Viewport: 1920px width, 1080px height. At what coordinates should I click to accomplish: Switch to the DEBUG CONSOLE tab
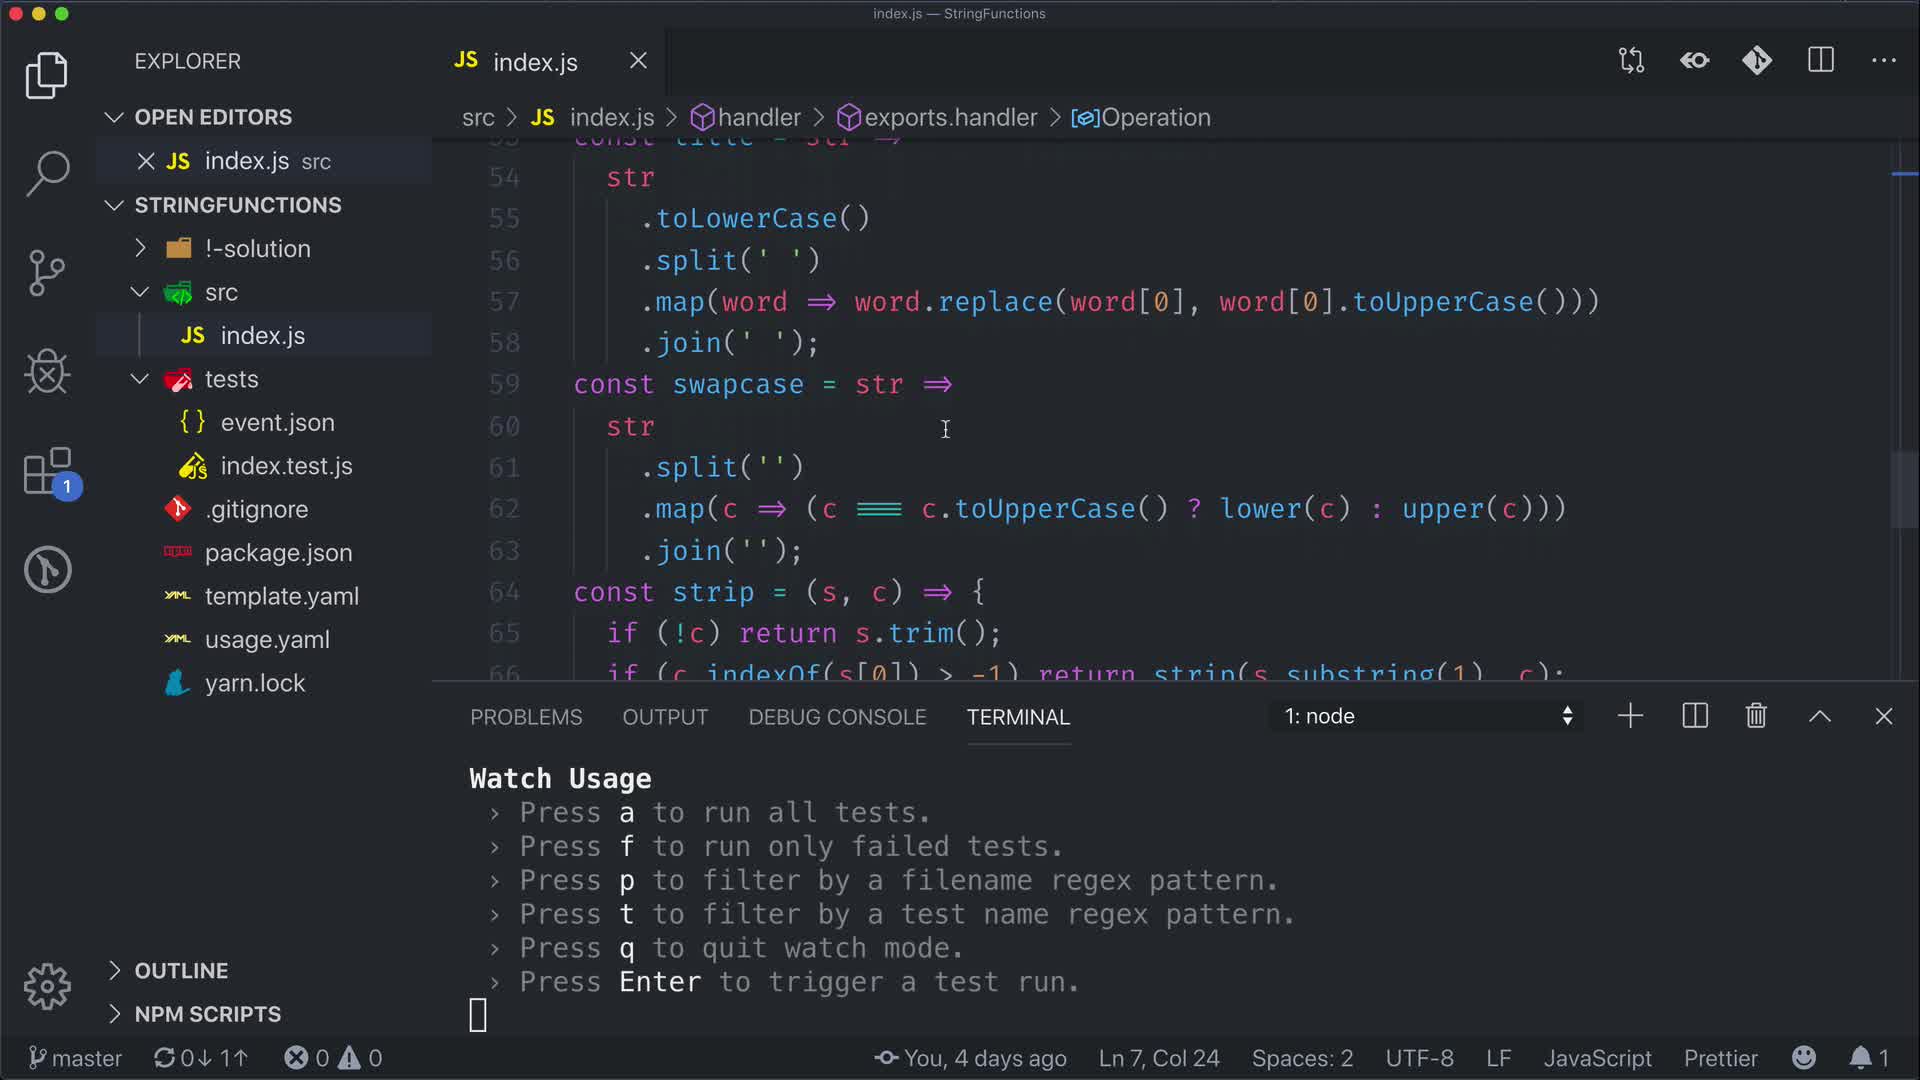pos(837,717)
